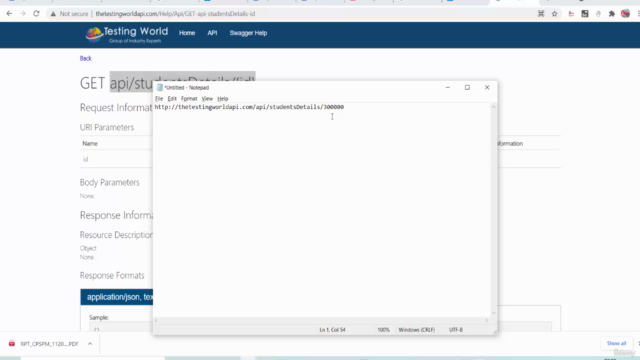Click the 'Body Parameters' heading
Image resolution: width=640 pixels, height=360 pixels.
tap(109, 182)
